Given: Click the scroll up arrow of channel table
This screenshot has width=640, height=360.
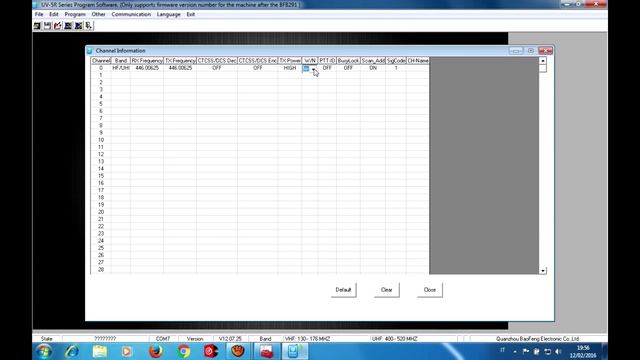Looking at the screenshot, I should coord(543,61).
